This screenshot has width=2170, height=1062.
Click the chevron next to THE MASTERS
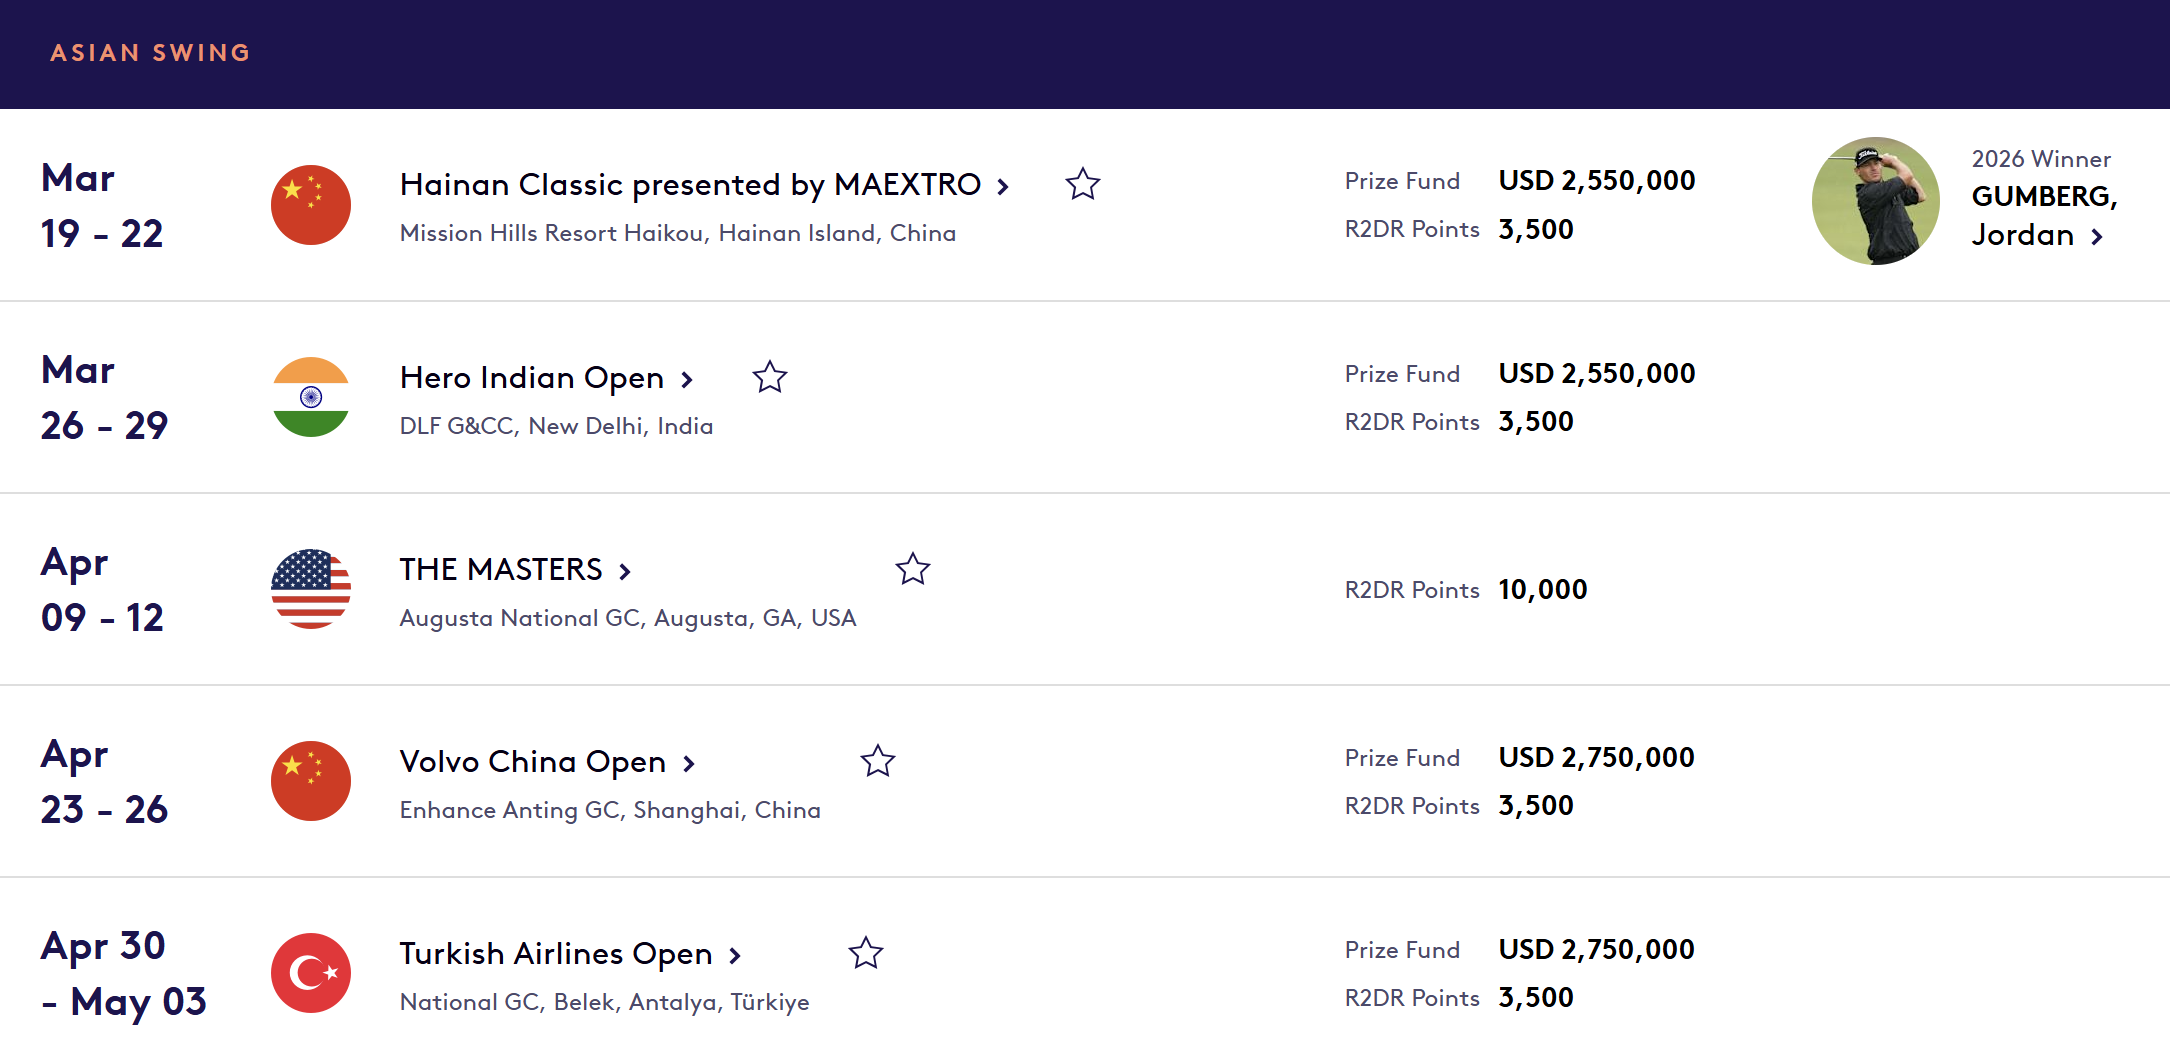point(625,571)
